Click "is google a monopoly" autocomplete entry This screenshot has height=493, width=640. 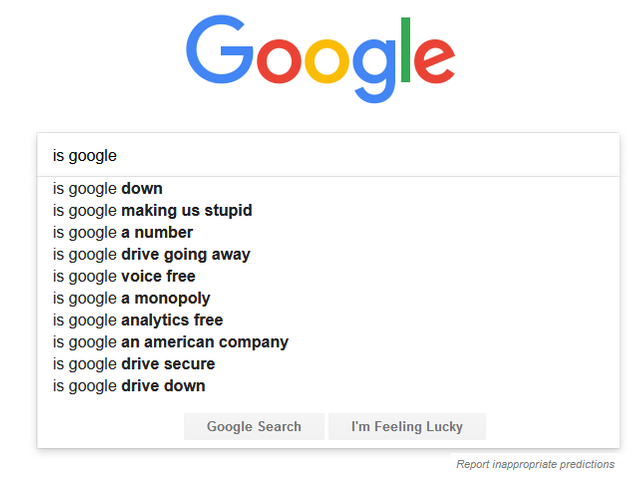coord(131,299)
